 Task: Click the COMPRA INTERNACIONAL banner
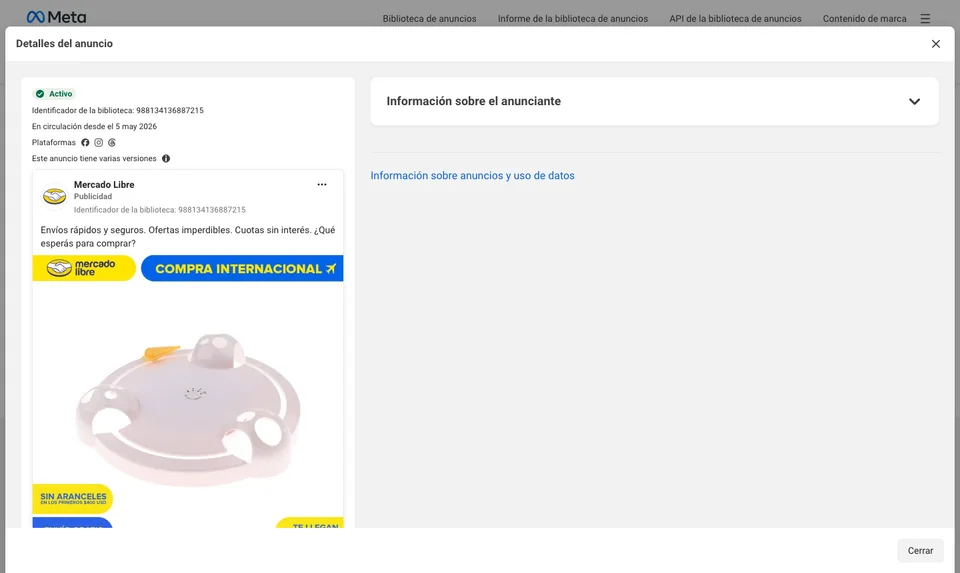click(x=242, y=269)
